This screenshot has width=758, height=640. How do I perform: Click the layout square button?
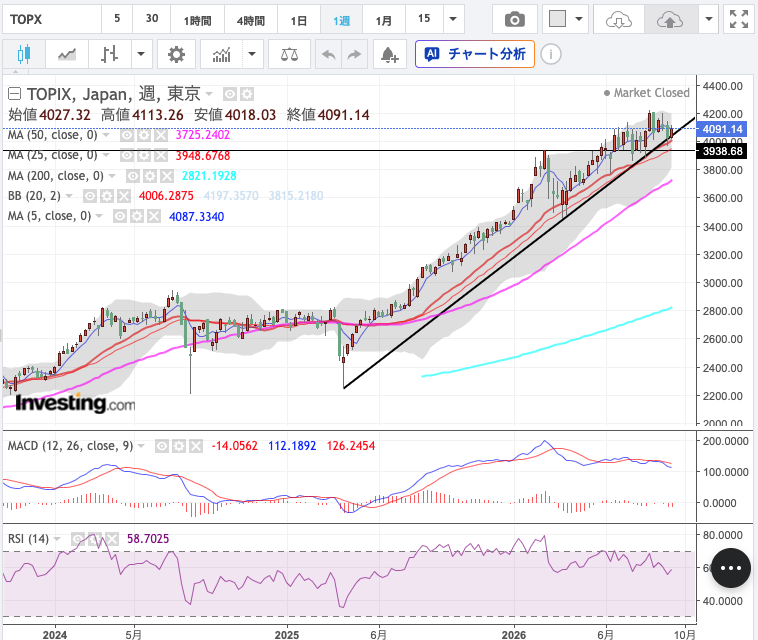(x=557, y=19)
